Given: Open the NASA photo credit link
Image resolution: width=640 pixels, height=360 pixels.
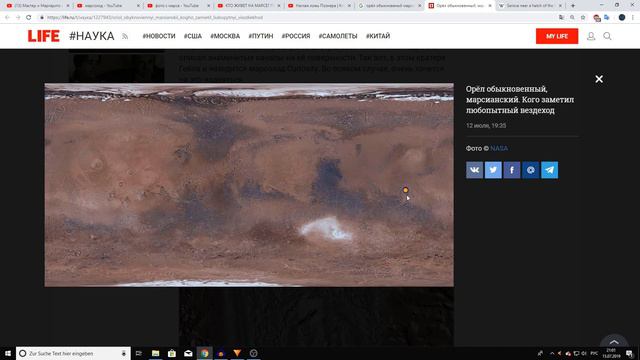Looking at the screenshot, I should coord(499,148).
